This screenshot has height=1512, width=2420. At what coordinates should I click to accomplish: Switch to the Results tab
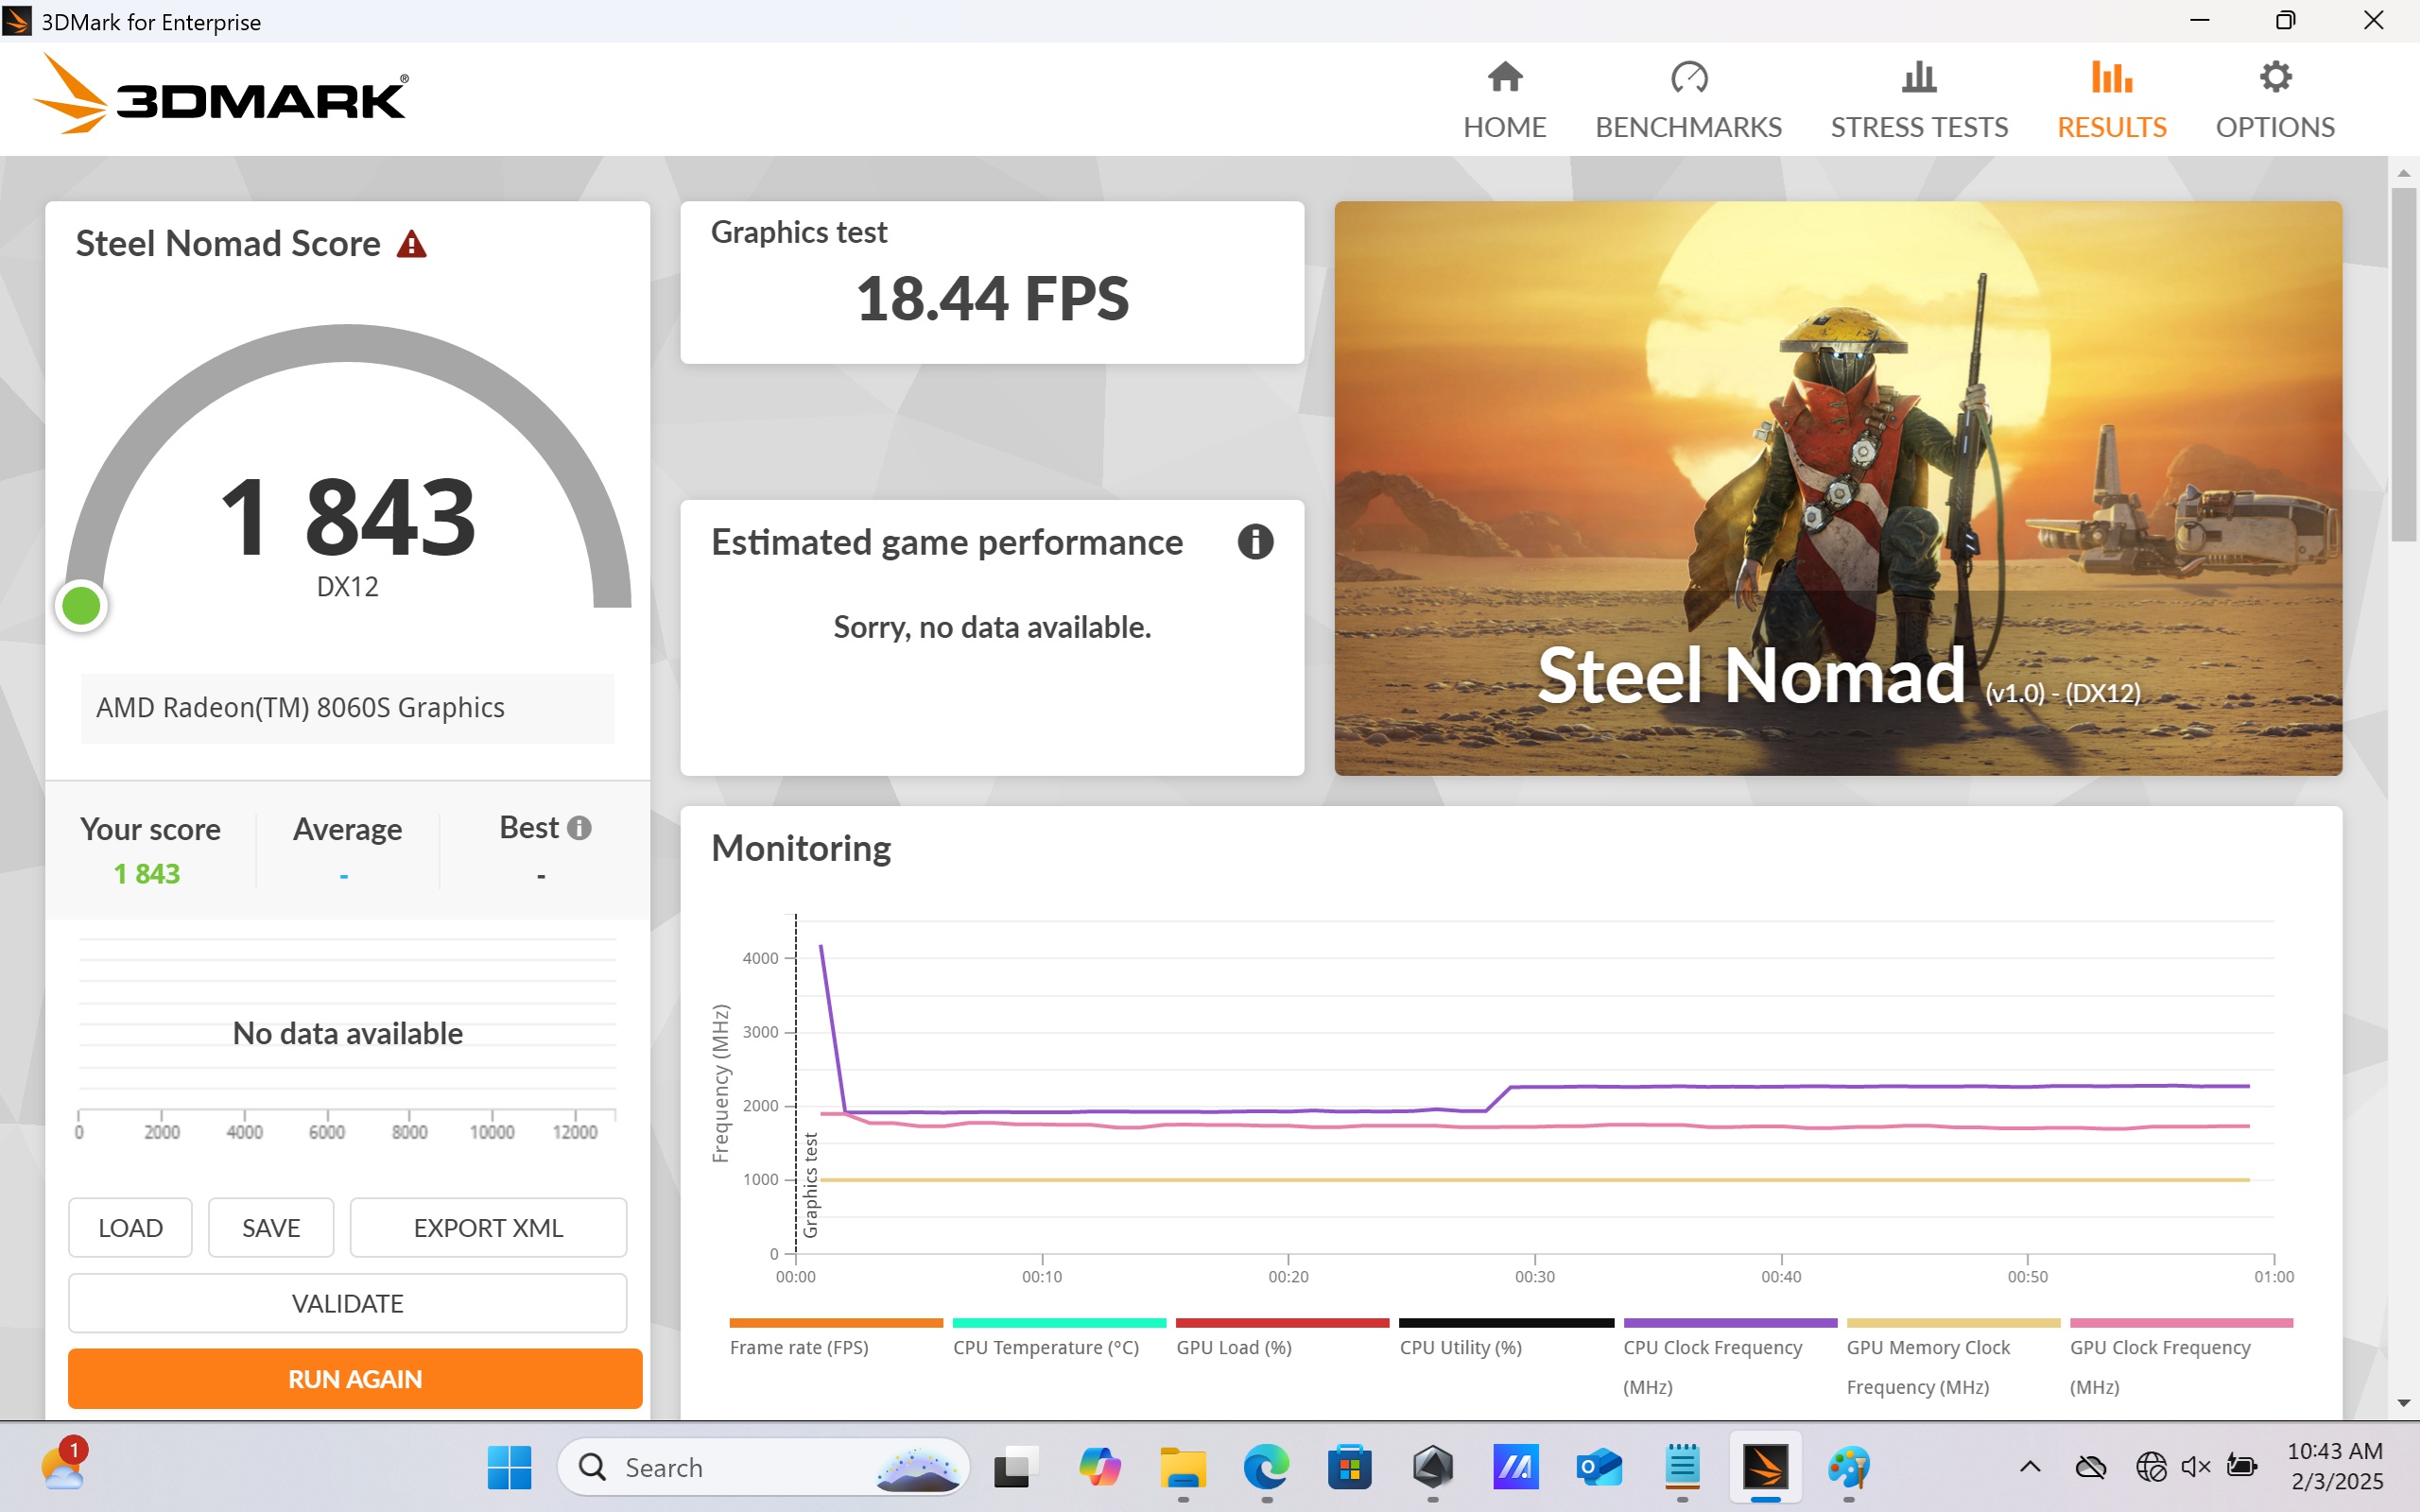(2111, 100)
